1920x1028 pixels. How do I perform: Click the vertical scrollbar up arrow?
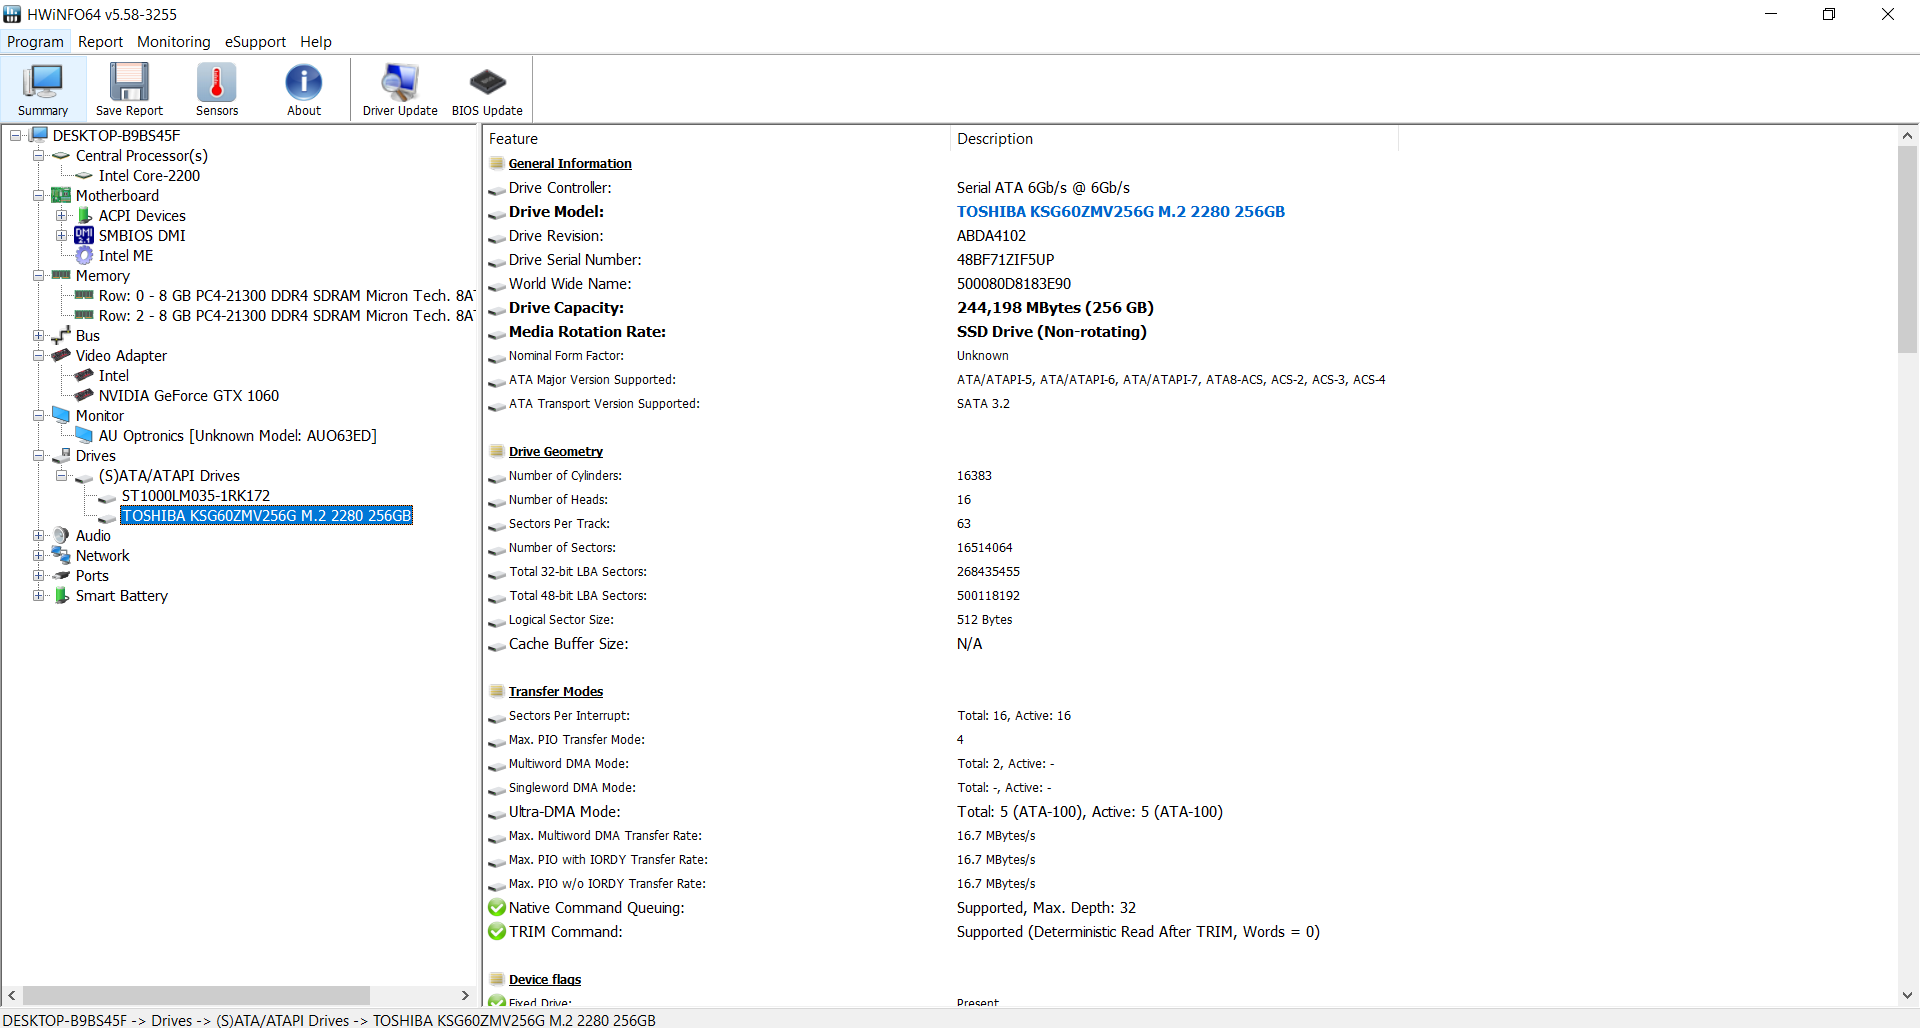[x=1907, y=136]
